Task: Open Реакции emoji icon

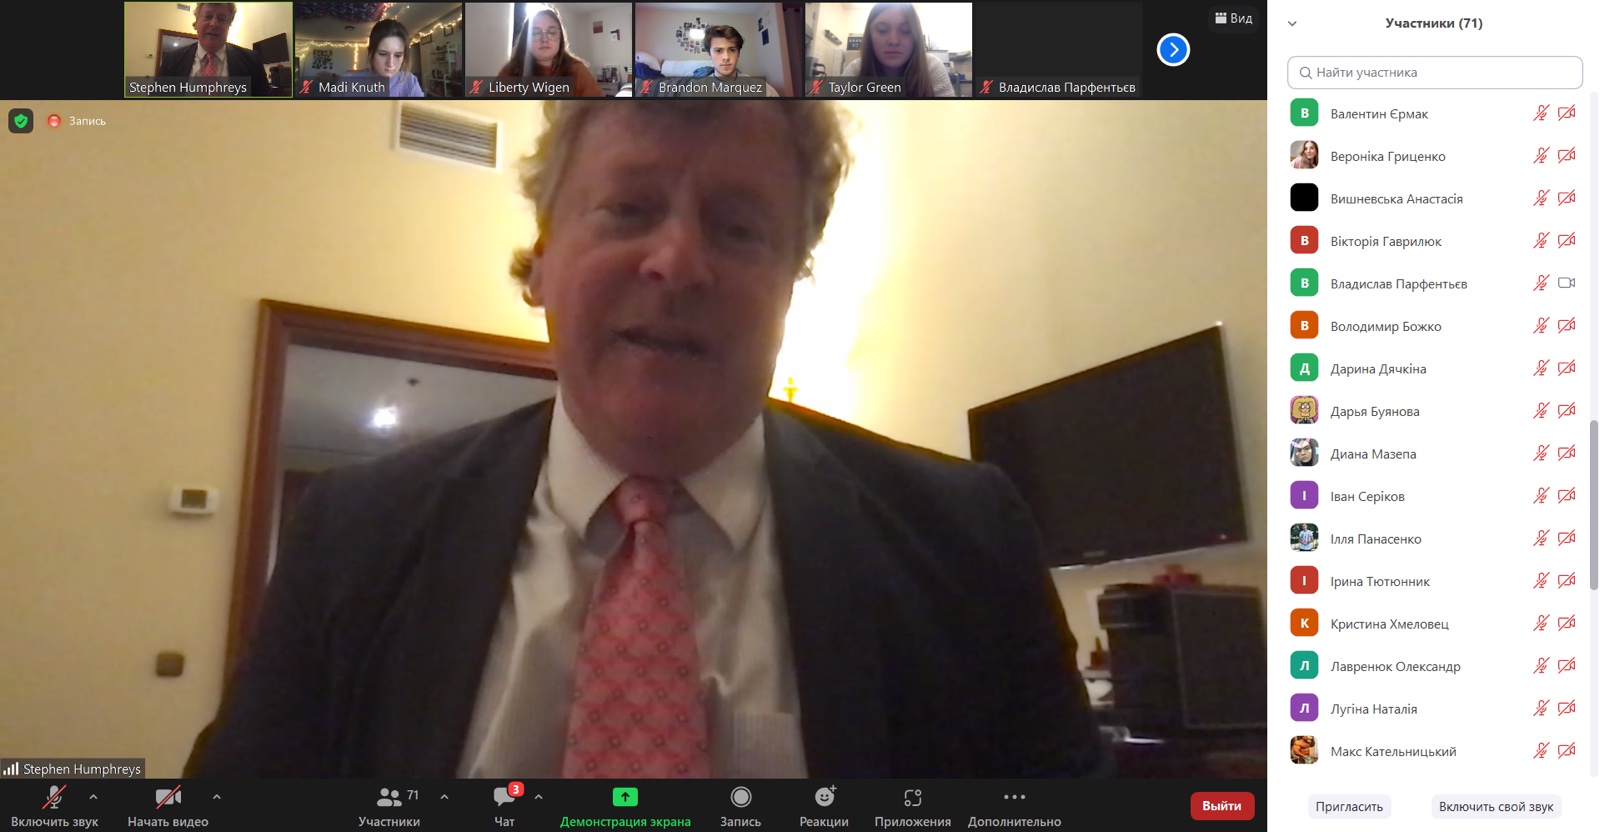Action: click(824, 797)
